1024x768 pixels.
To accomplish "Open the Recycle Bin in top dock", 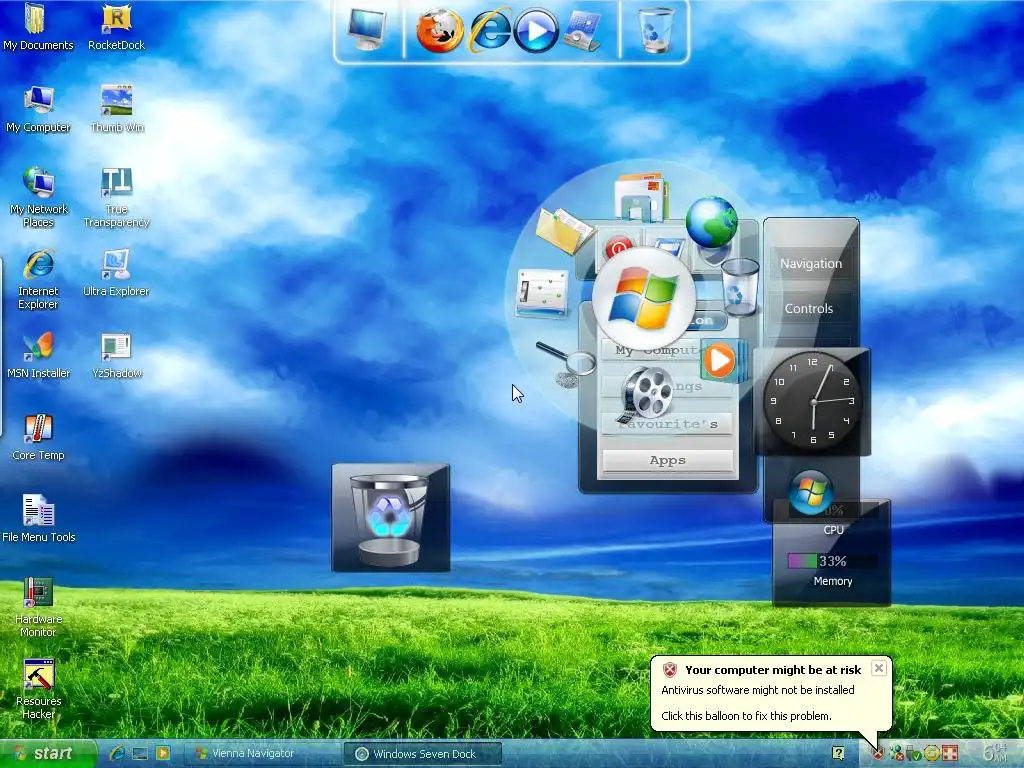I will coord(656,30).
